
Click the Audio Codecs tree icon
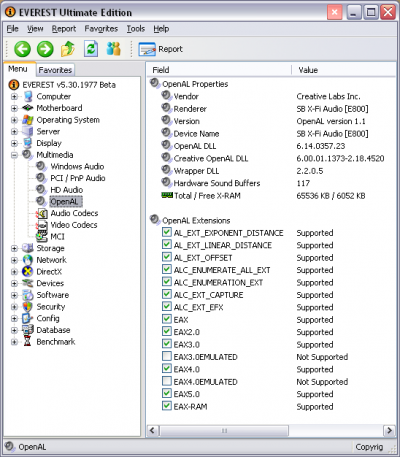pos(42,213)
